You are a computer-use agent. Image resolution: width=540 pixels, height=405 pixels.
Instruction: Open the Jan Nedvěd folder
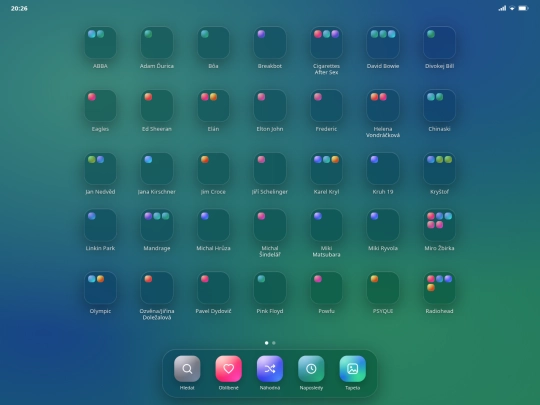(x=100, y=169)
